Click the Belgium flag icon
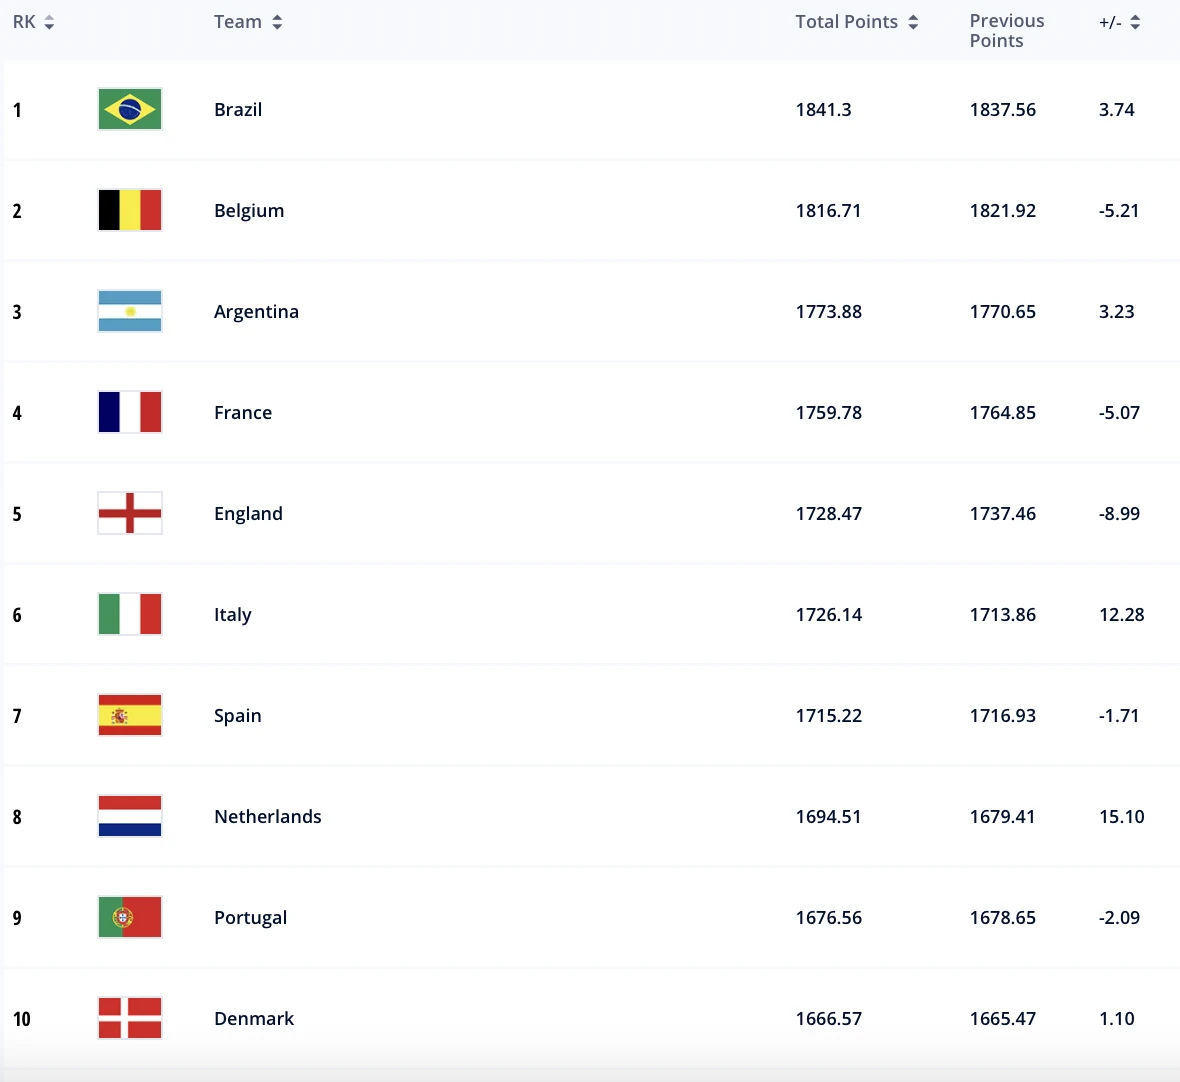The height and width of the screenshot is (1082, 1180). [129, 210]
